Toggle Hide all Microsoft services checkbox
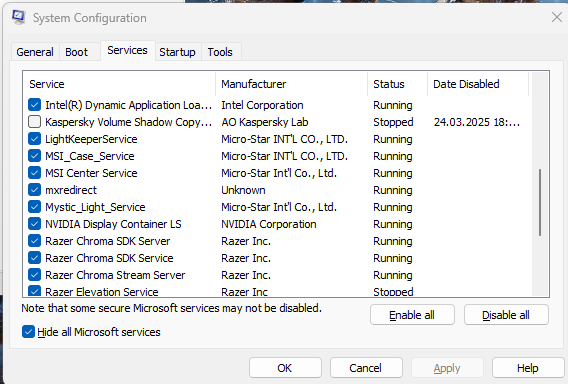Image resolution: width=568 pixels, height=384 pixels. pos(28,332)
